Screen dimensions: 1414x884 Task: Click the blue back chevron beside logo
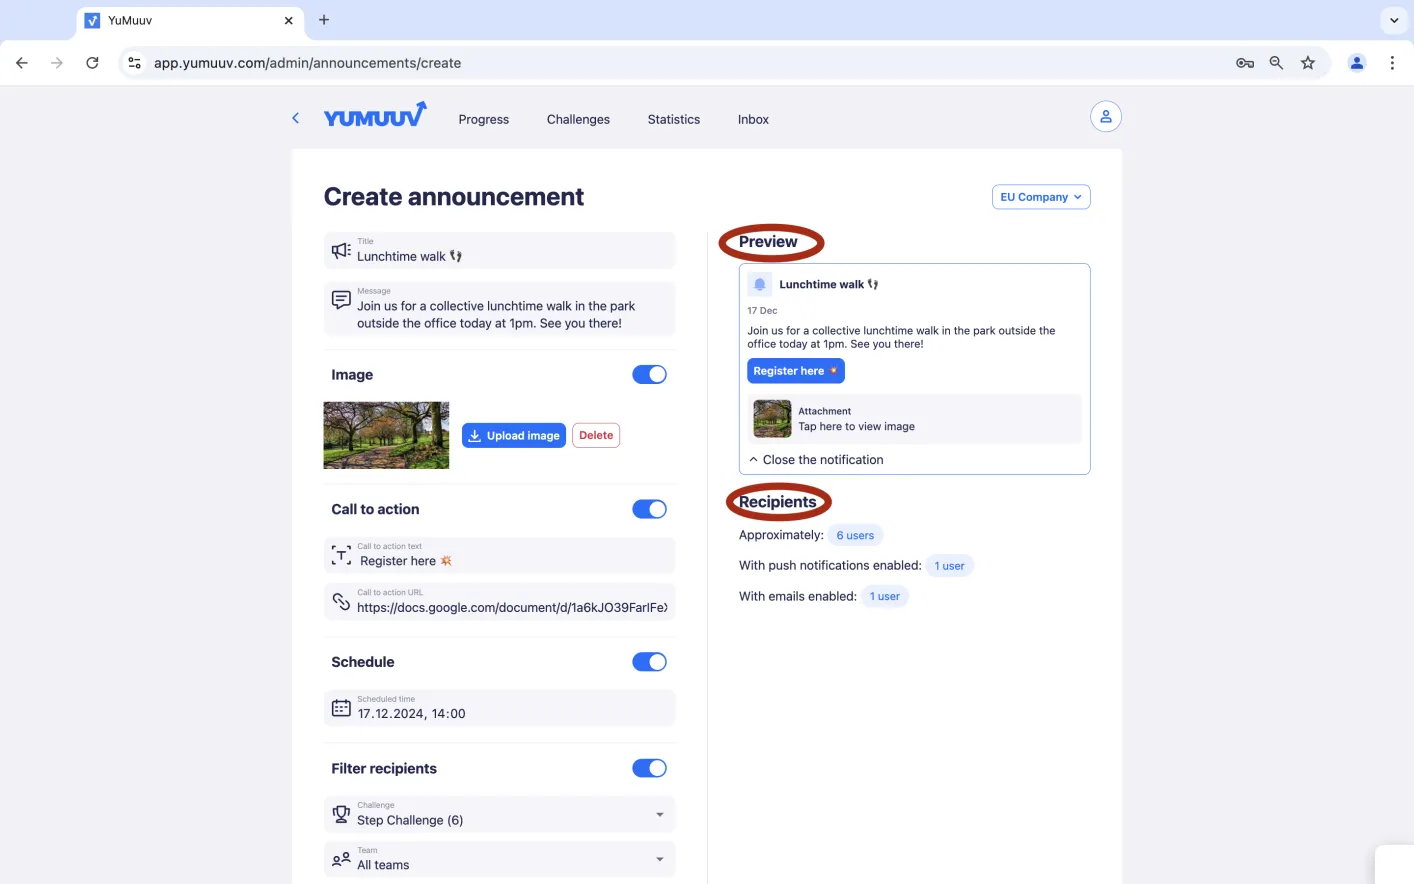coord(295,118)
